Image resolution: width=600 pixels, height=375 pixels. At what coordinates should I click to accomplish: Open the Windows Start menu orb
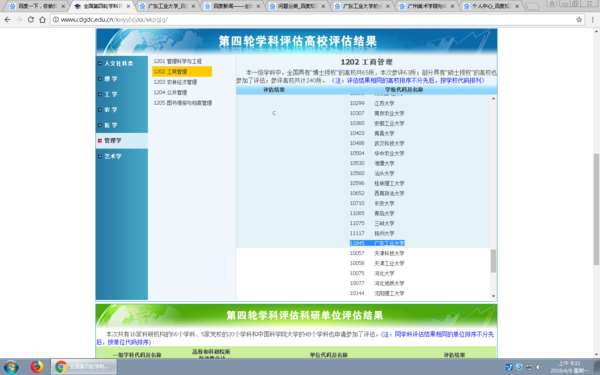click(x=10, y=367)
